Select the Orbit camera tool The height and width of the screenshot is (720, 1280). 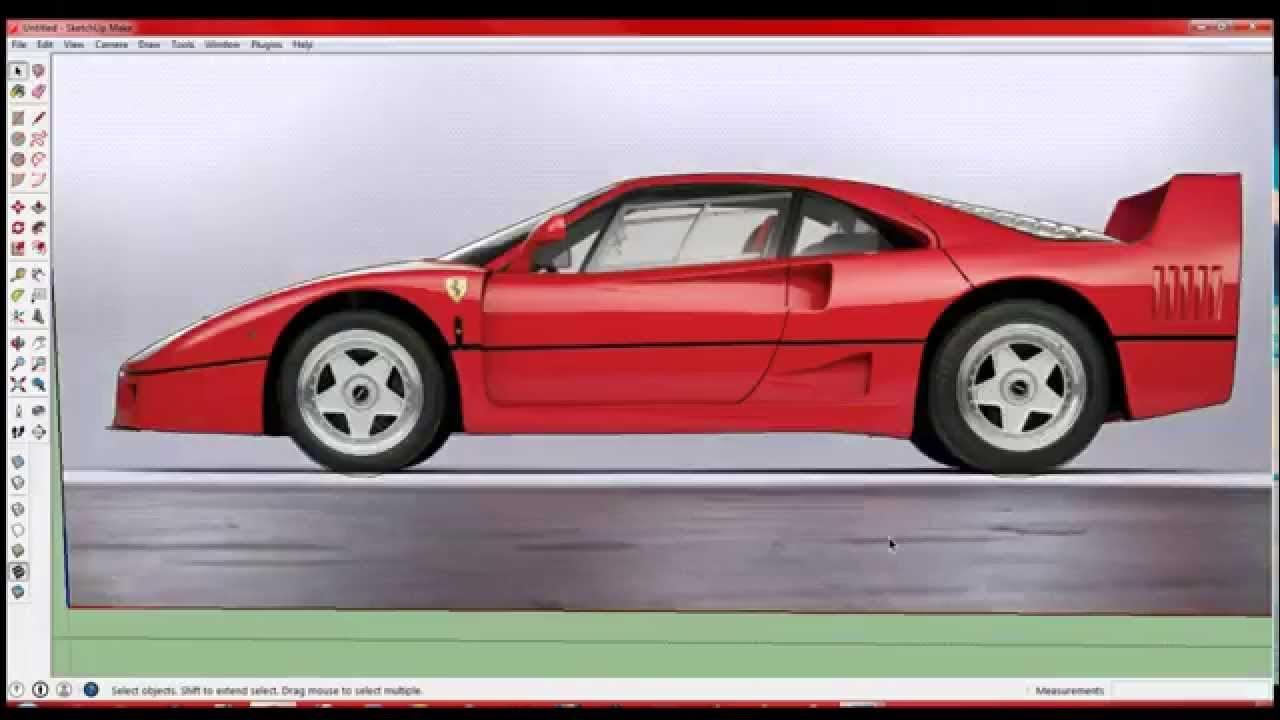tap(17, 343)
